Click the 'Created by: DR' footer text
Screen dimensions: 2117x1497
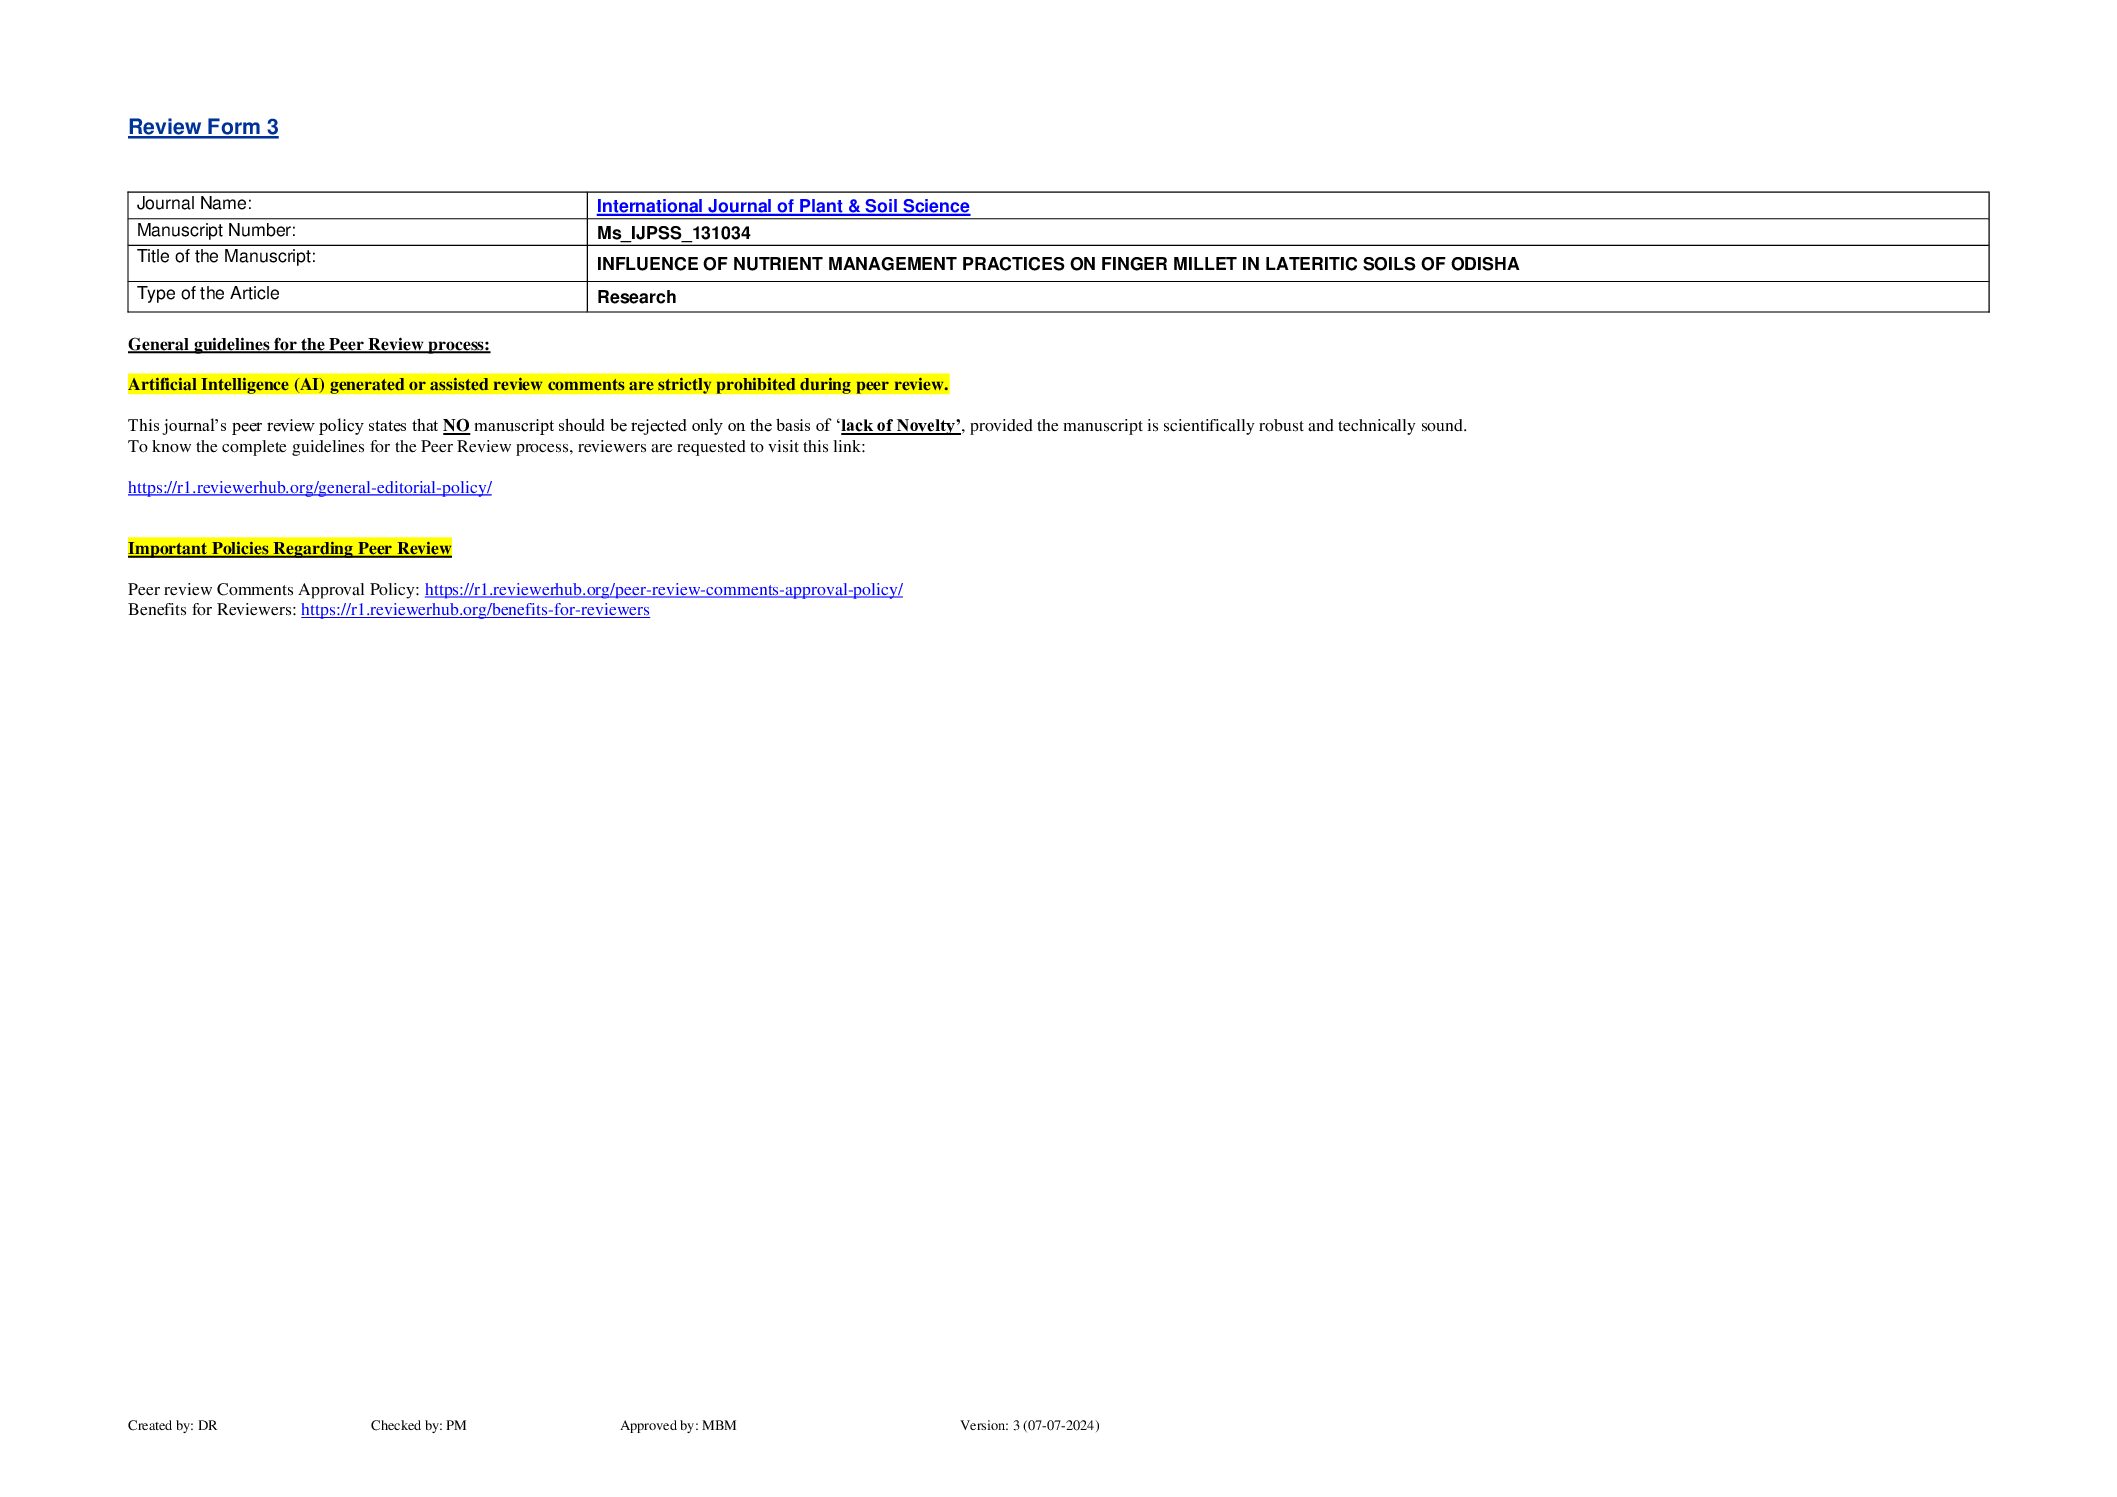click(172, 1426)
